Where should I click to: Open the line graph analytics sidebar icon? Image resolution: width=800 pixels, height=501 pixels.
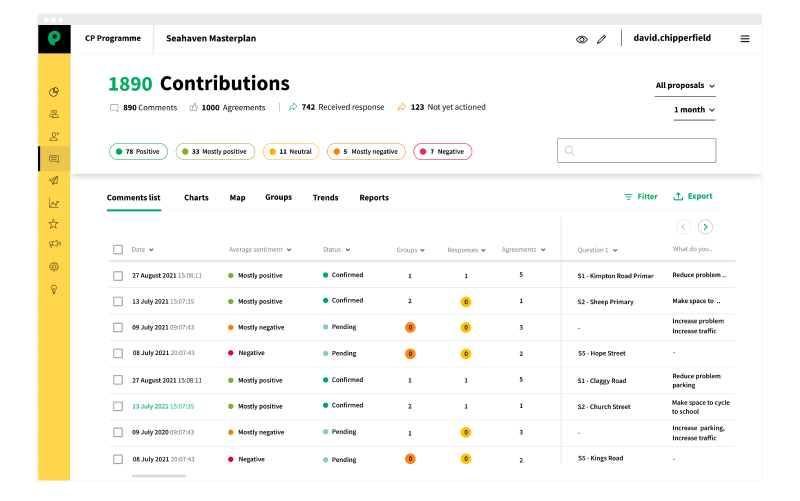(54, 203)
